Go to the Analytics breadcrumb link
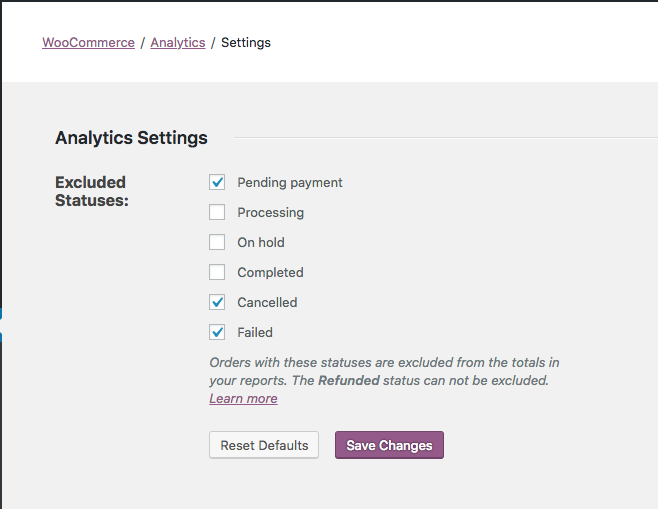The height and width of the screenshot is (509, 658). (178, 43)
